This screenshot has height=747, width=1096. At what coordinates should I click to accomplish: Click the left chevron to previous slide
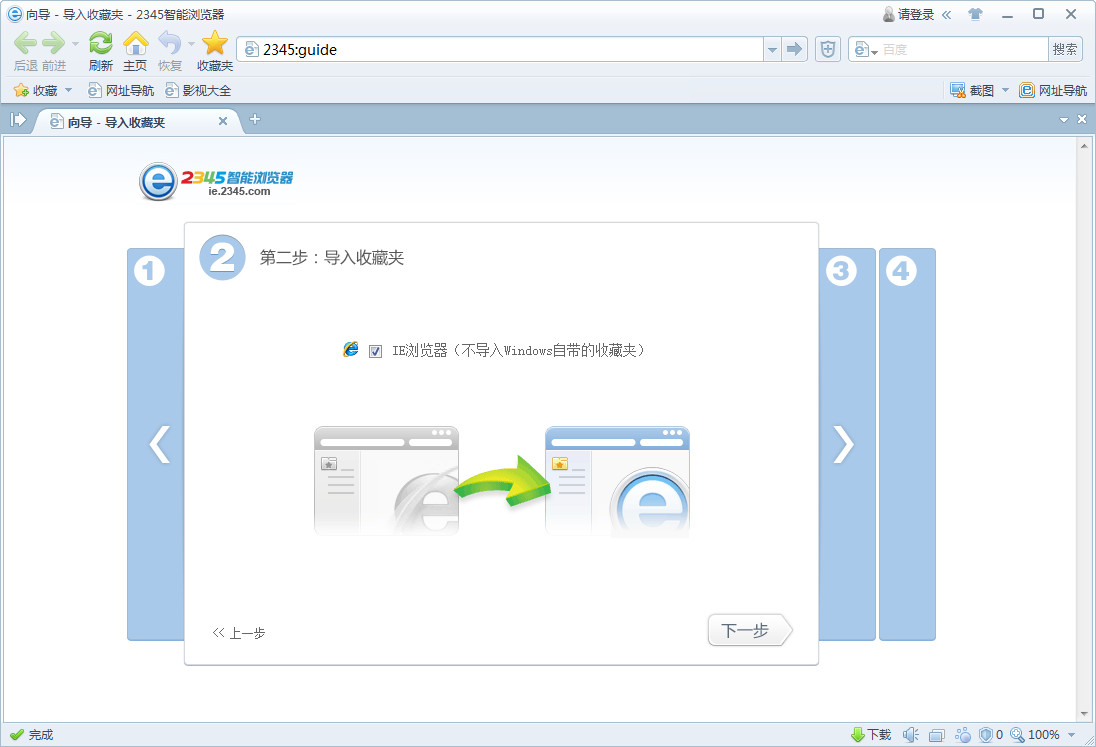tap(159, 444)
